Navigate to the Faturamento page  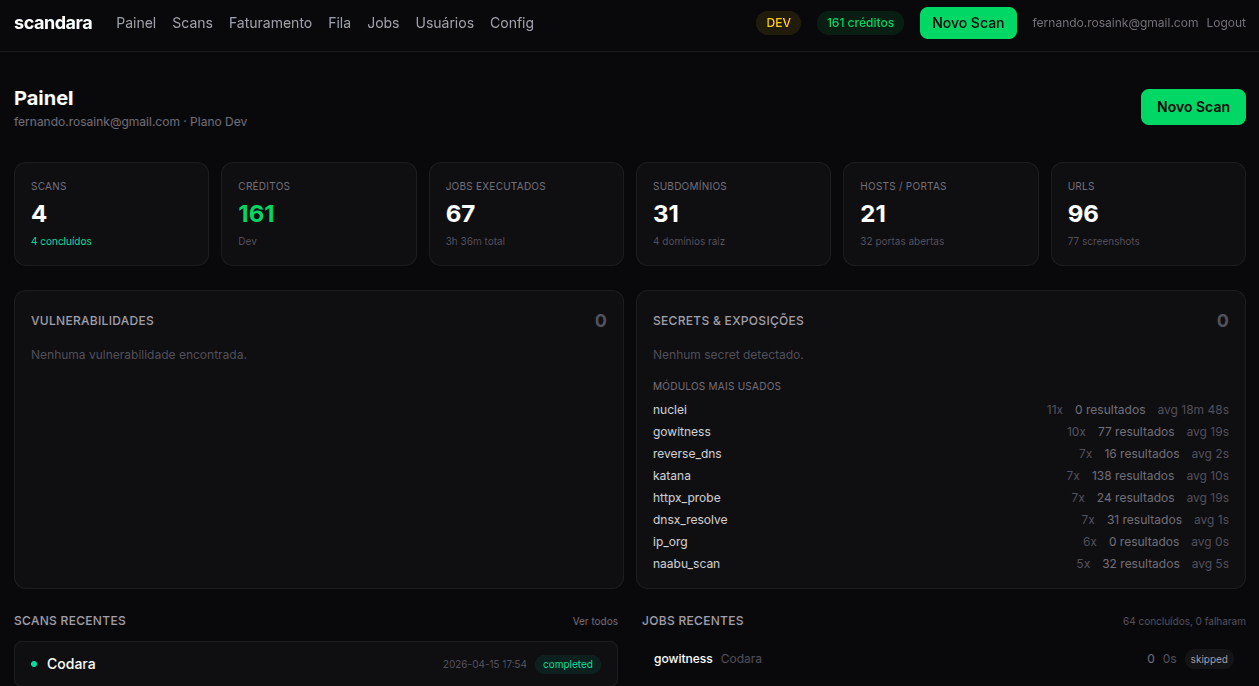tap(270, 22)
